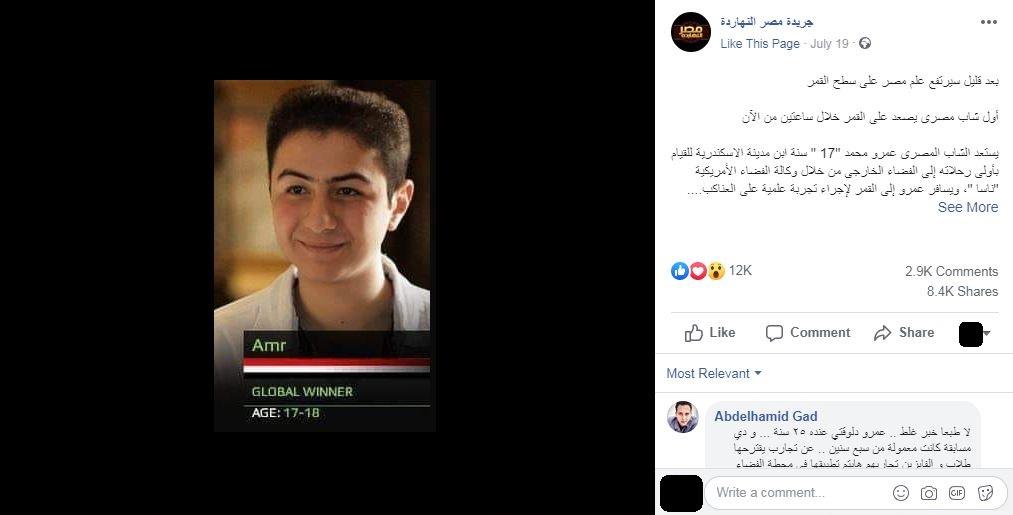The height and width of the screenshot is (515, 1013).
Task: Click the public globe privacy icon
Action: click(865, 43)
